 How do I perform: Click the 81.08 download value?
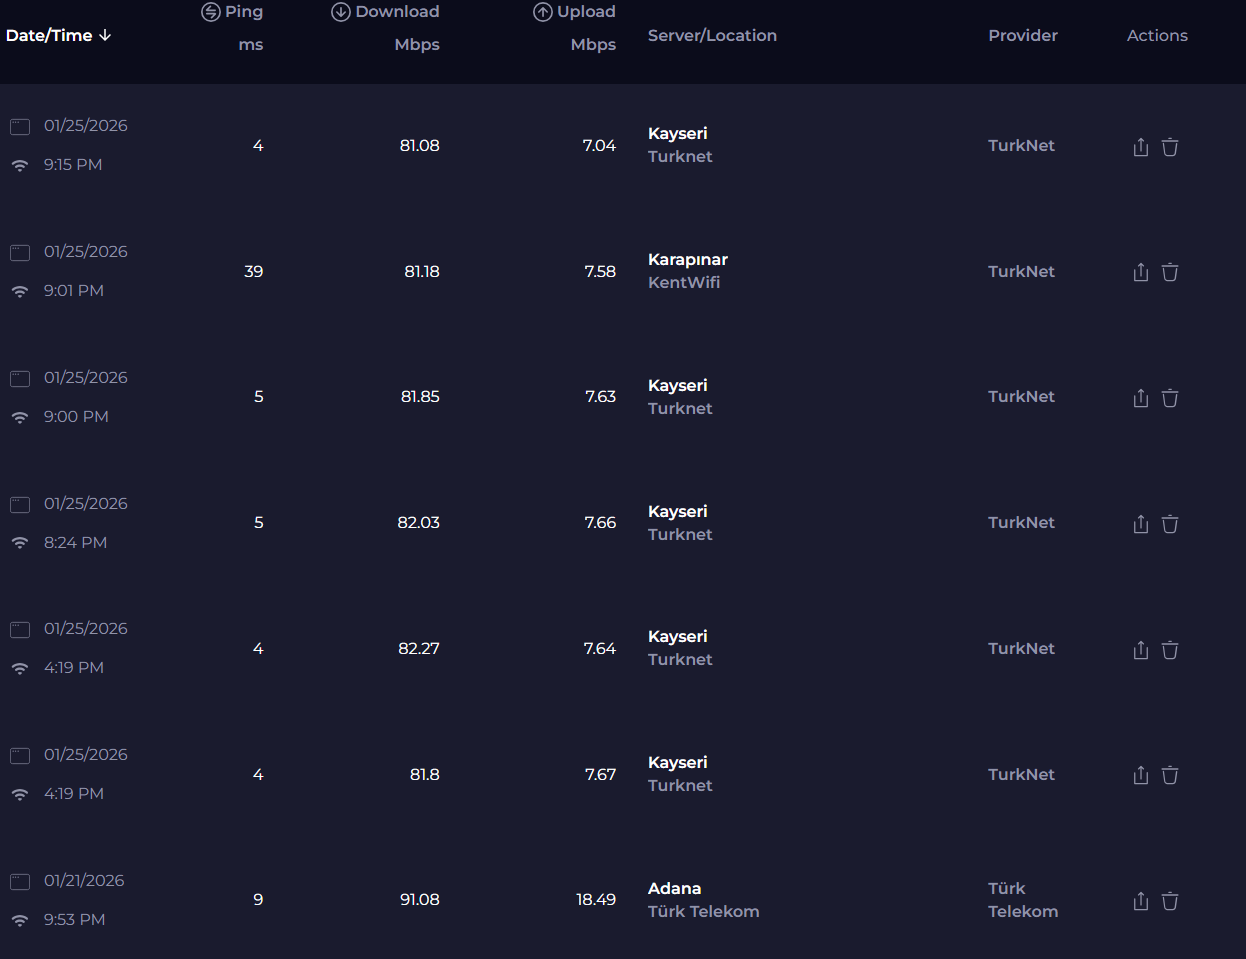pyautogui.click(x=420, y=145)
